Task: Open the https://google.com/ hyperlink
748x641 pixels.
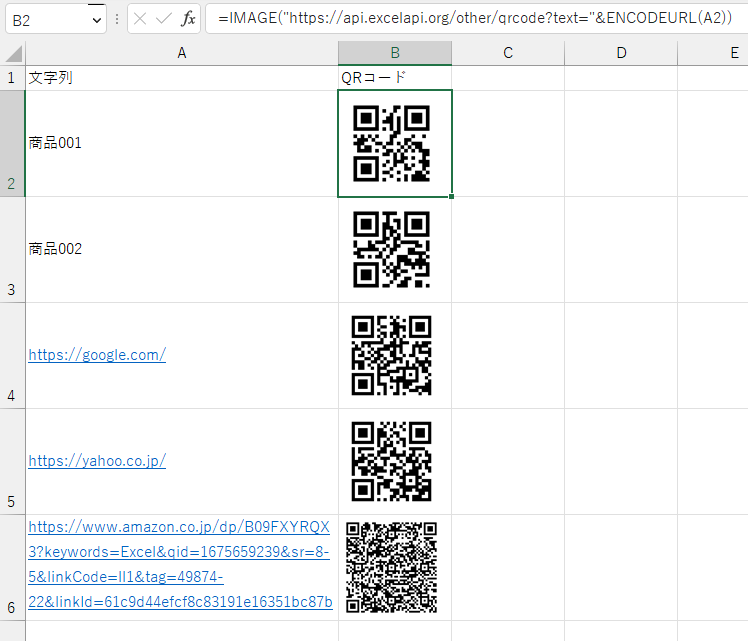Action: [x=97, y=355]
